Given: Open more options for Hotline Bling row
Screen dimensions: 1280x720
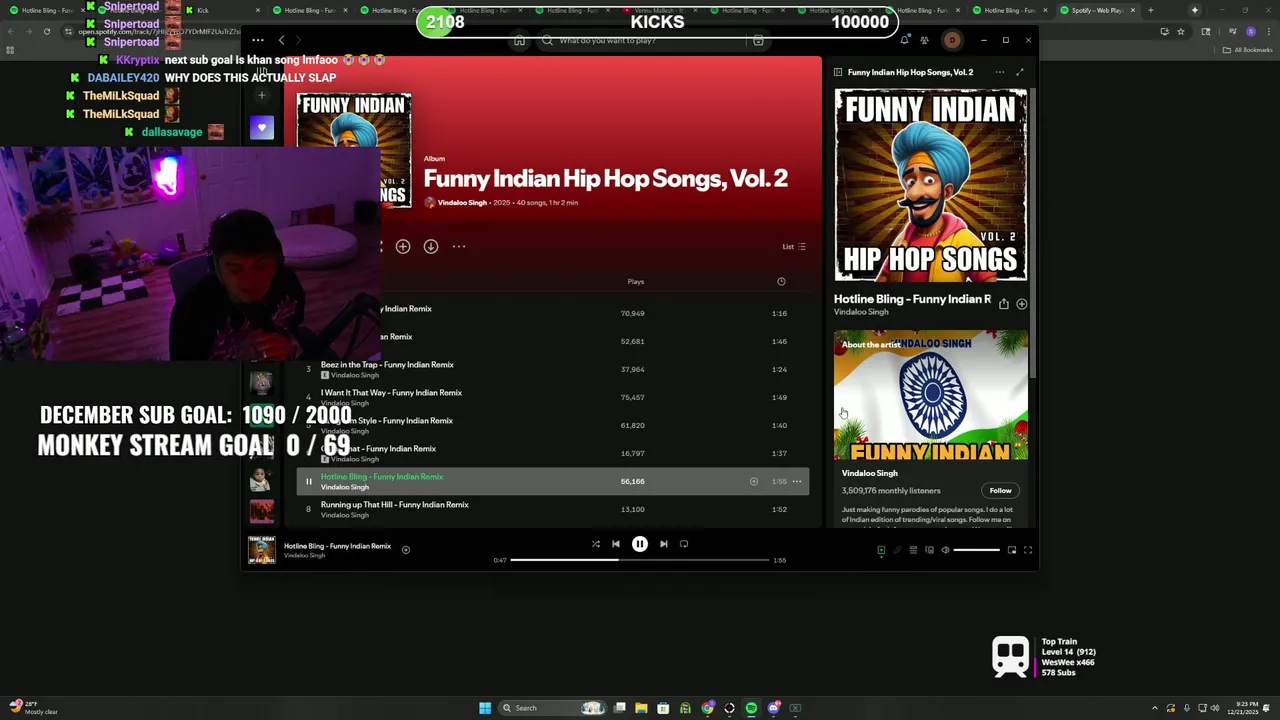Looking at the screenshot, I should click(797, 482).
